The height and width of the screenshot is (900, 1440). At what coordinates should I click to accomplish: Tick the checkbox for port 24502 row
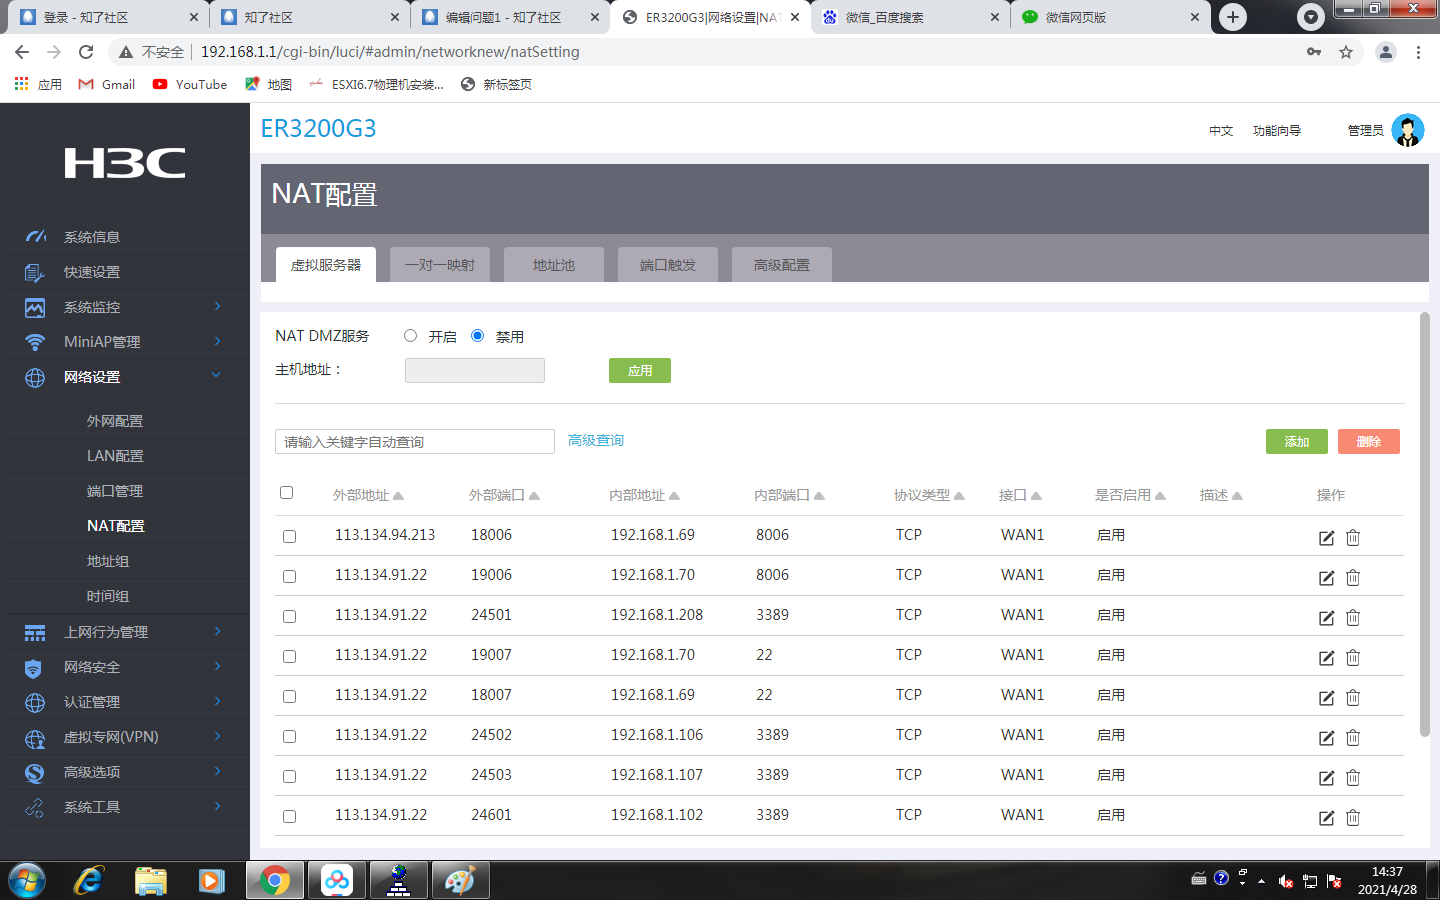point(290,737)
